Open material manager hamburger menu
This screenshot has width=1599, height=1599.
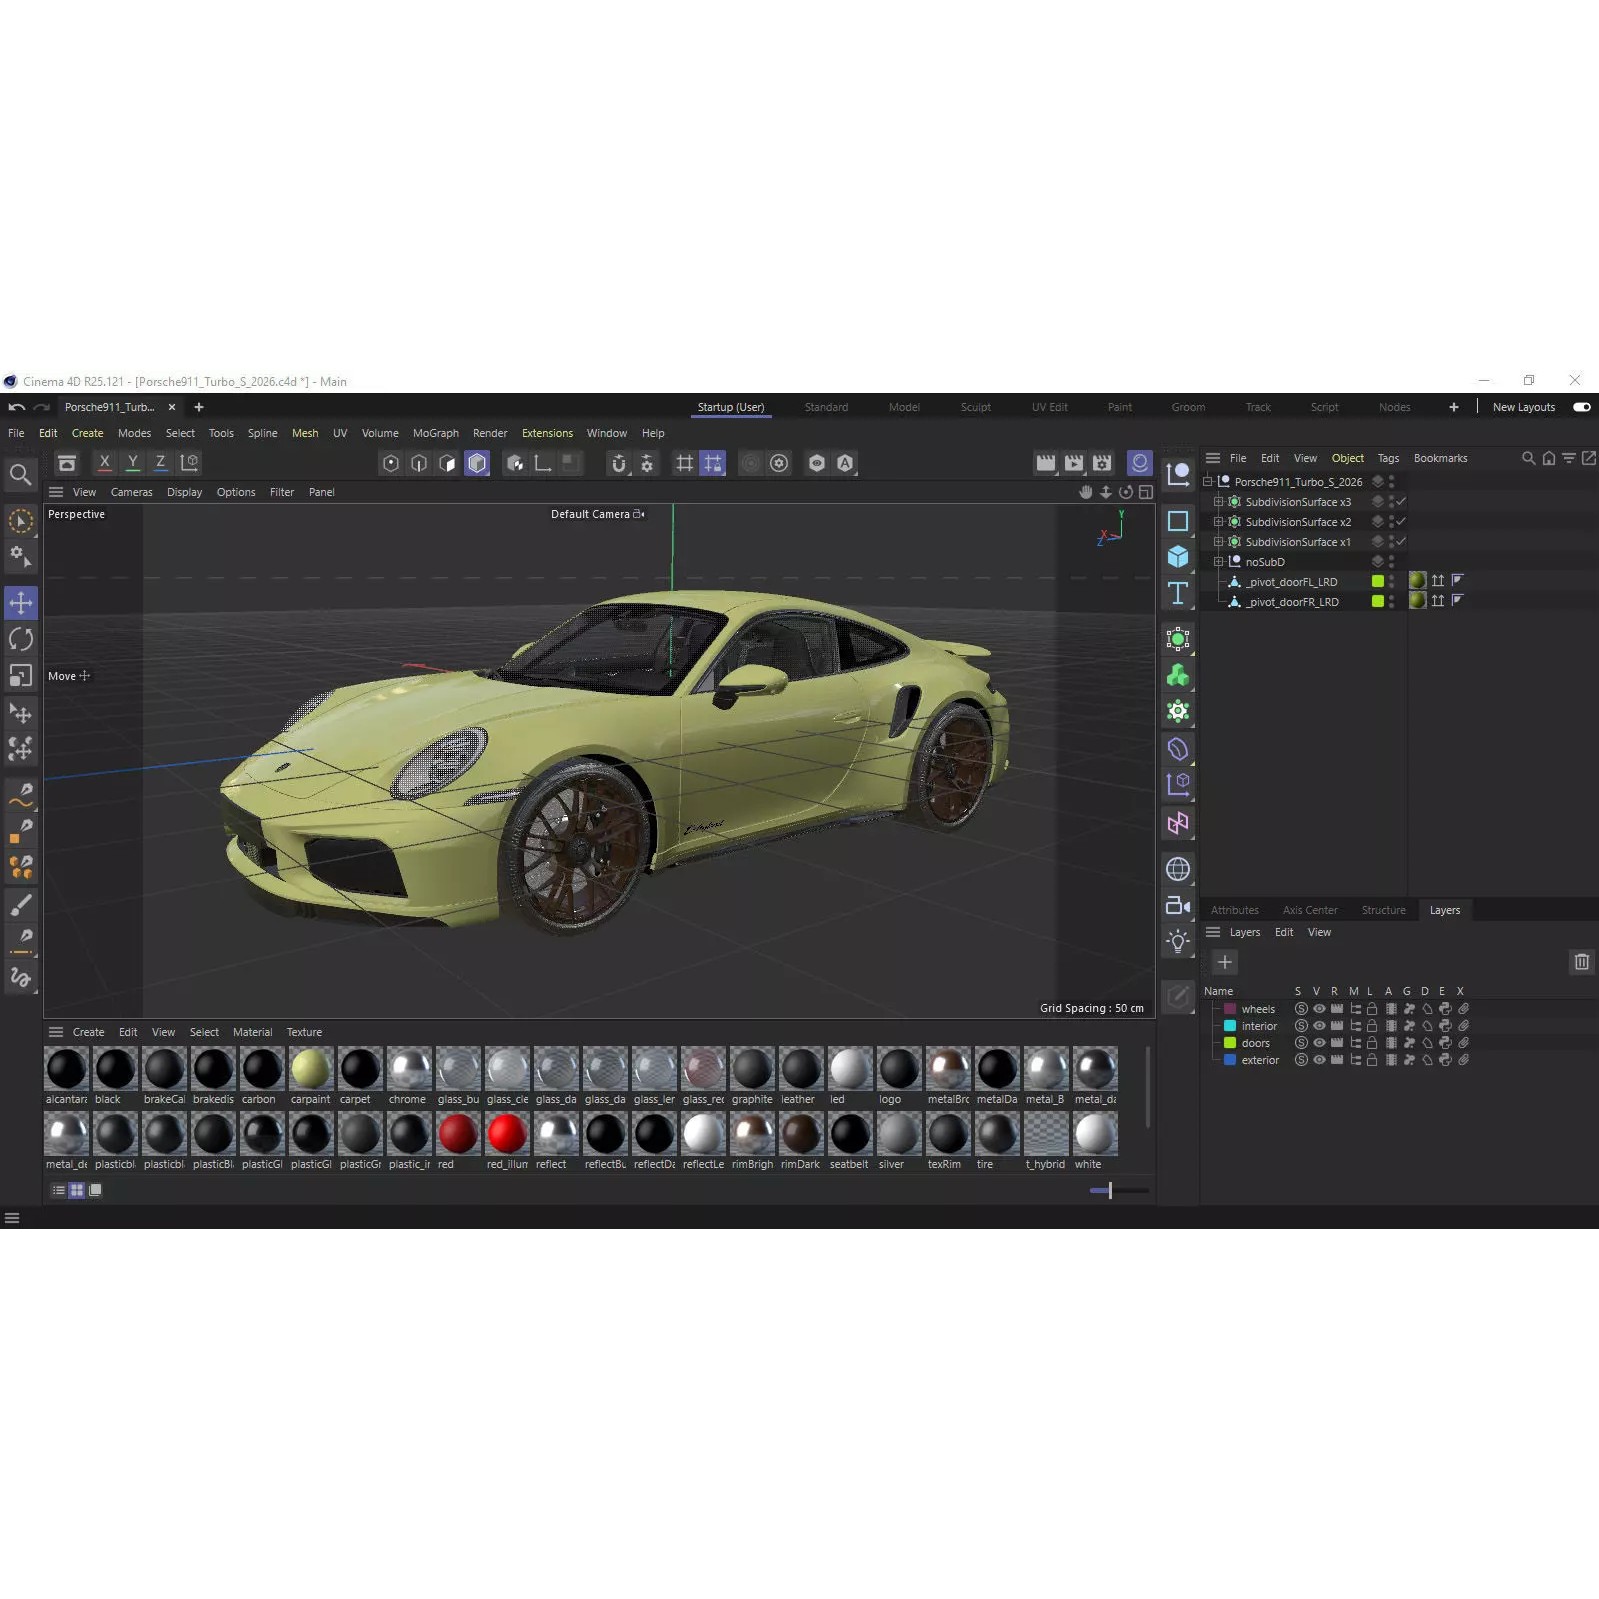coord(56,1032)
